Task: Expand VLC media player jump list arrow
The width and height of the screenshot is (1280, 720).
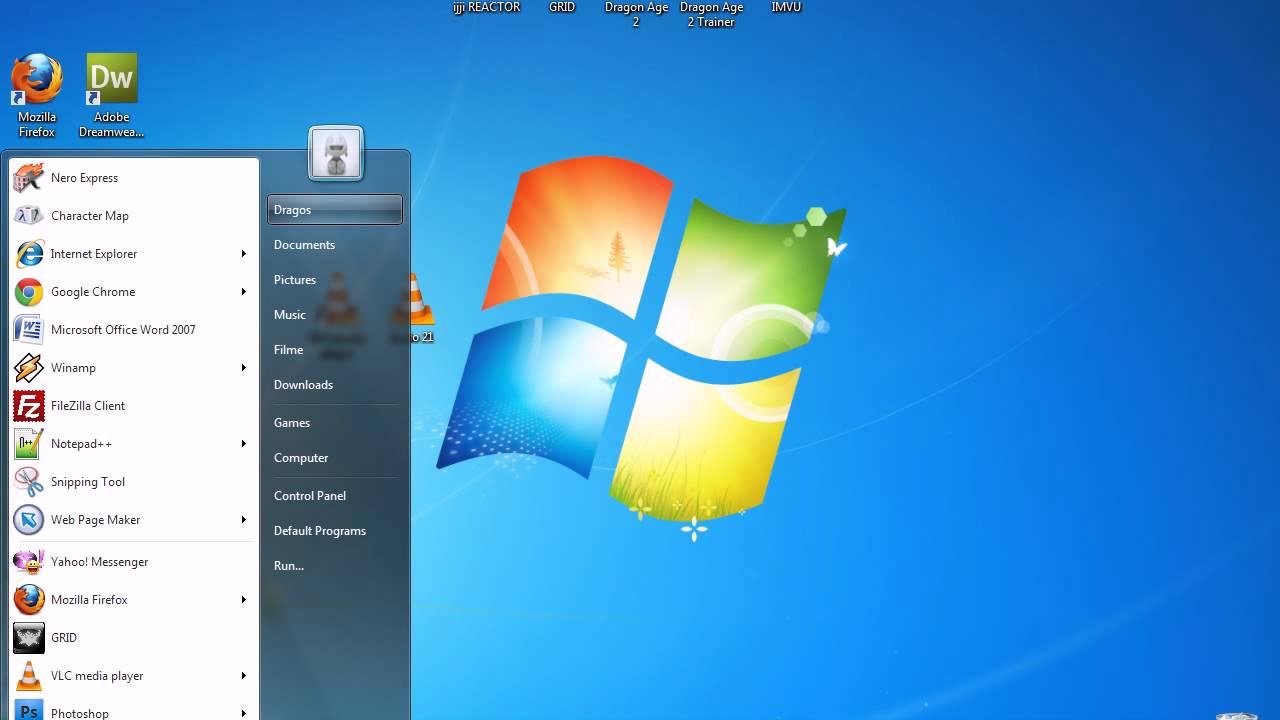Action: (x=243, y=676)
